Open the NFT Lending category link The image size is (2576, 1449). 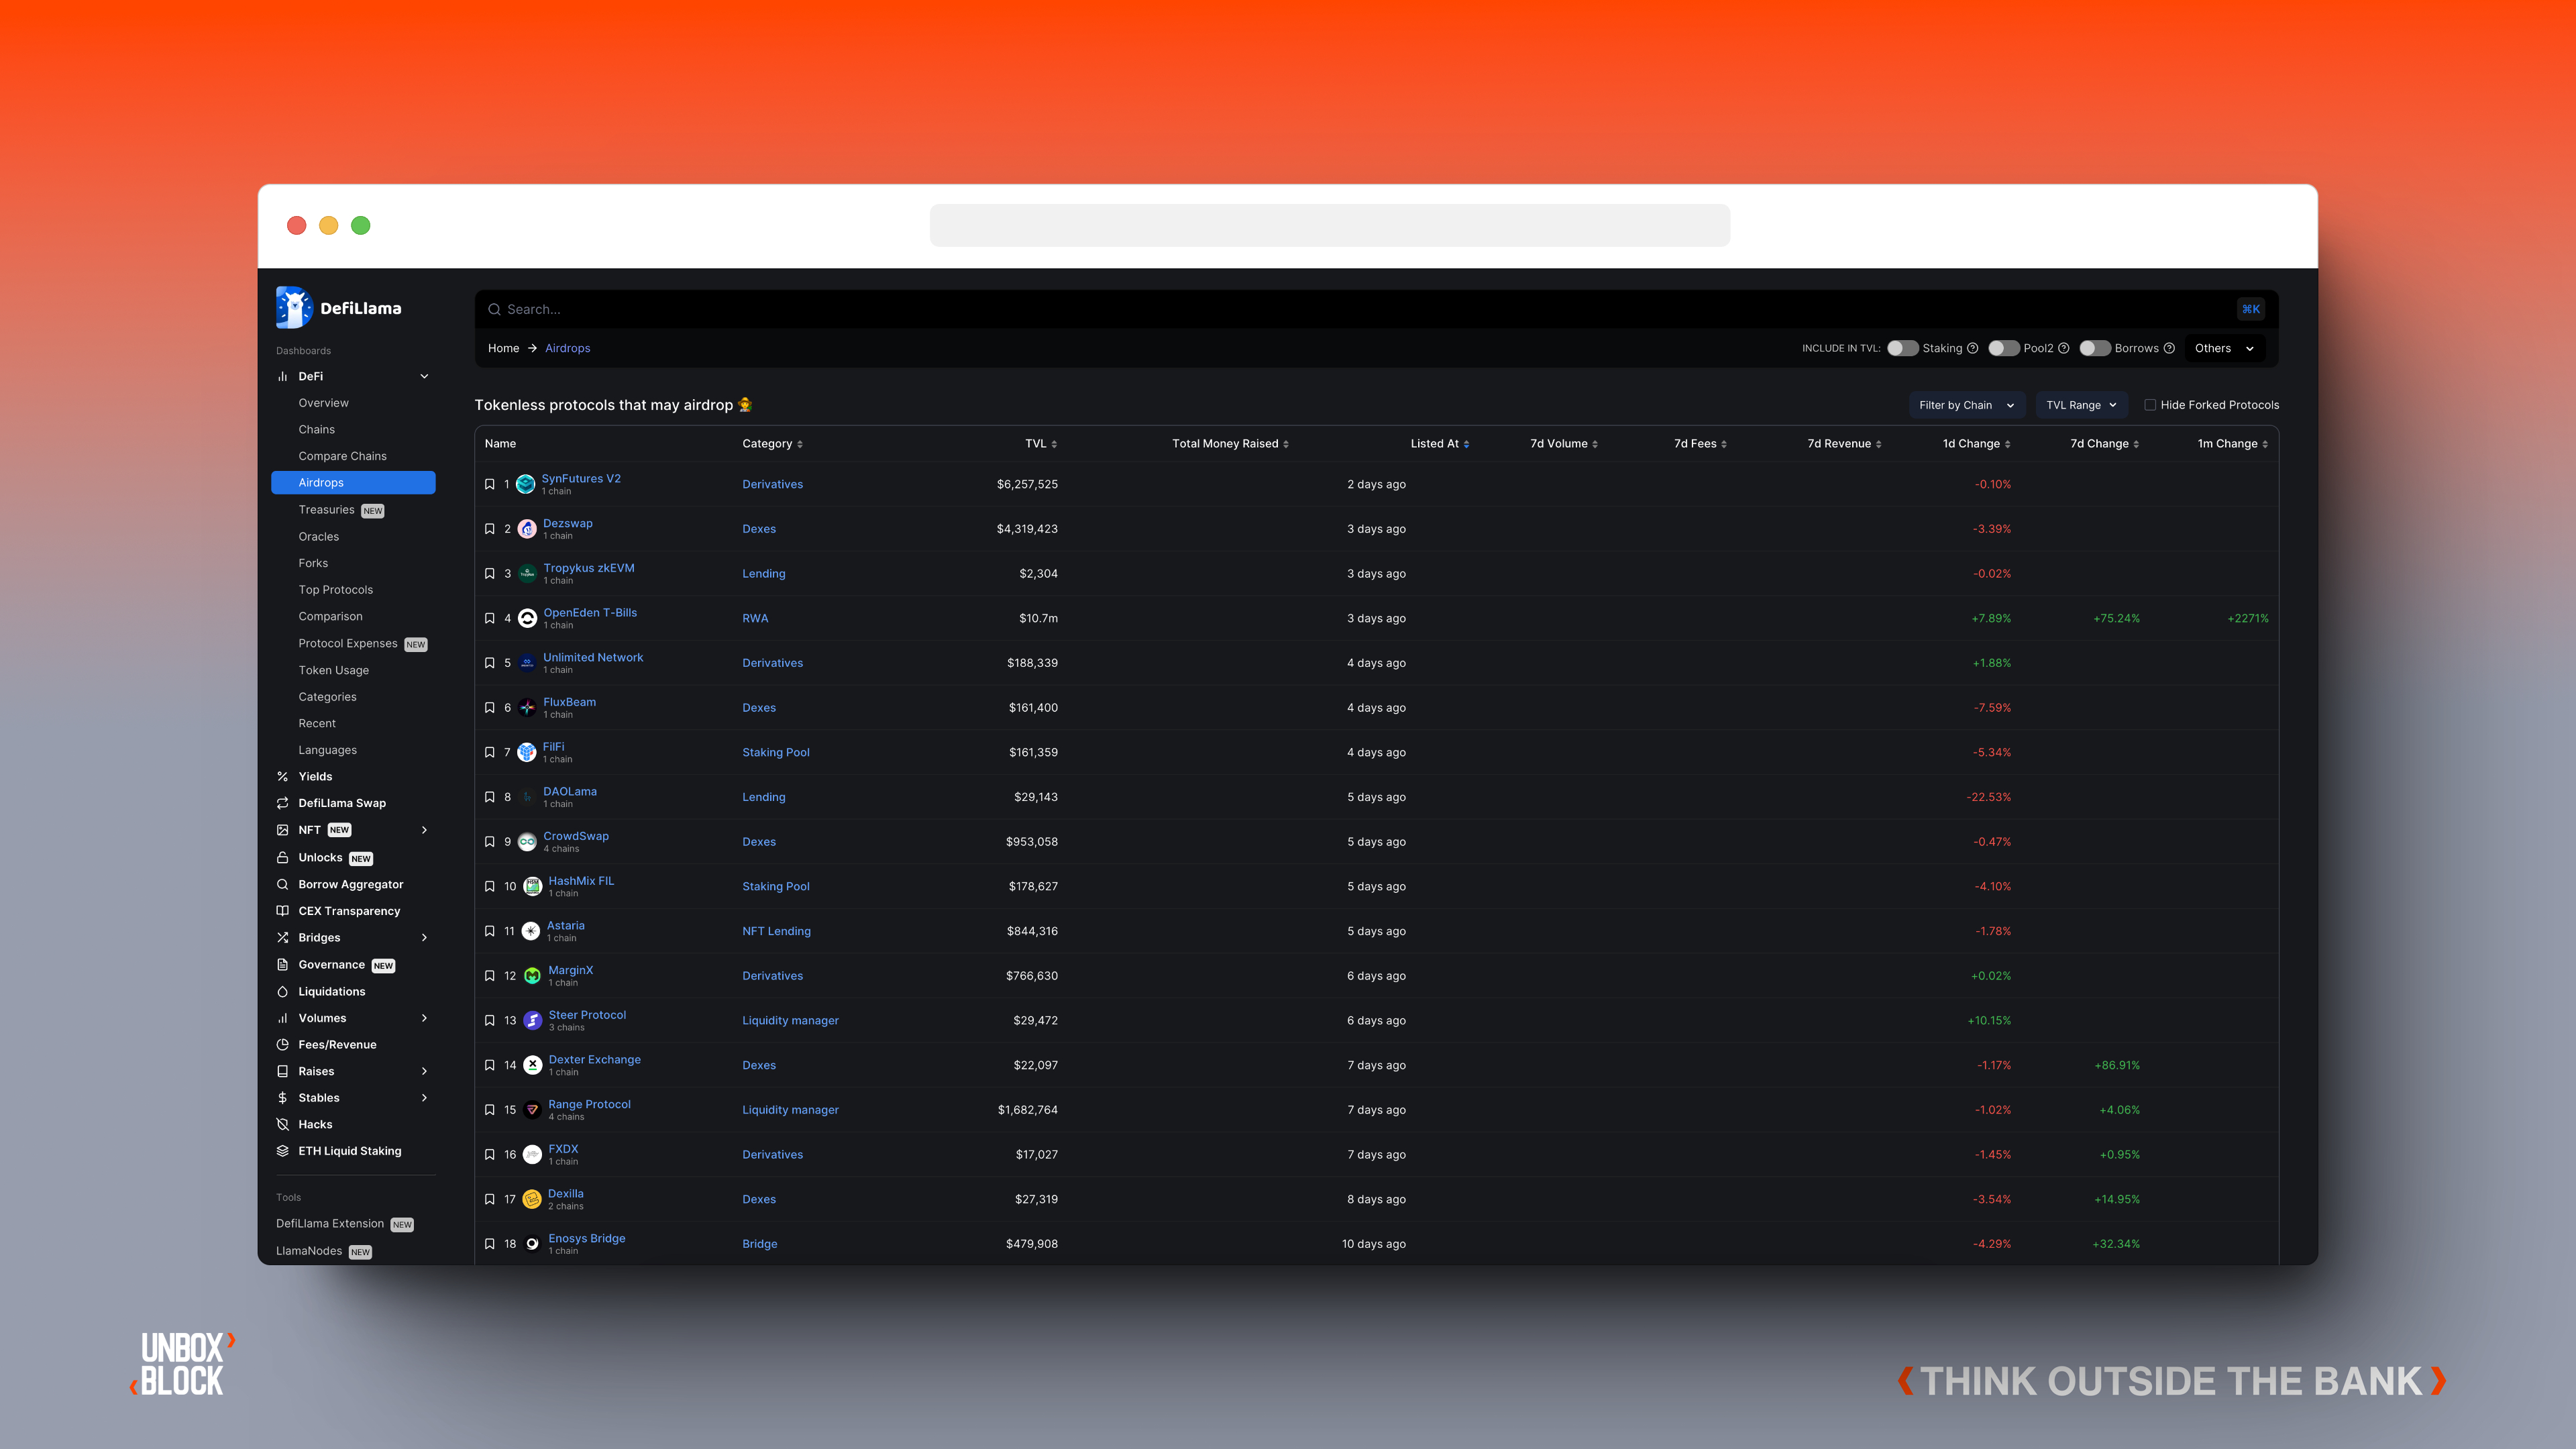(x=776, y=931)
